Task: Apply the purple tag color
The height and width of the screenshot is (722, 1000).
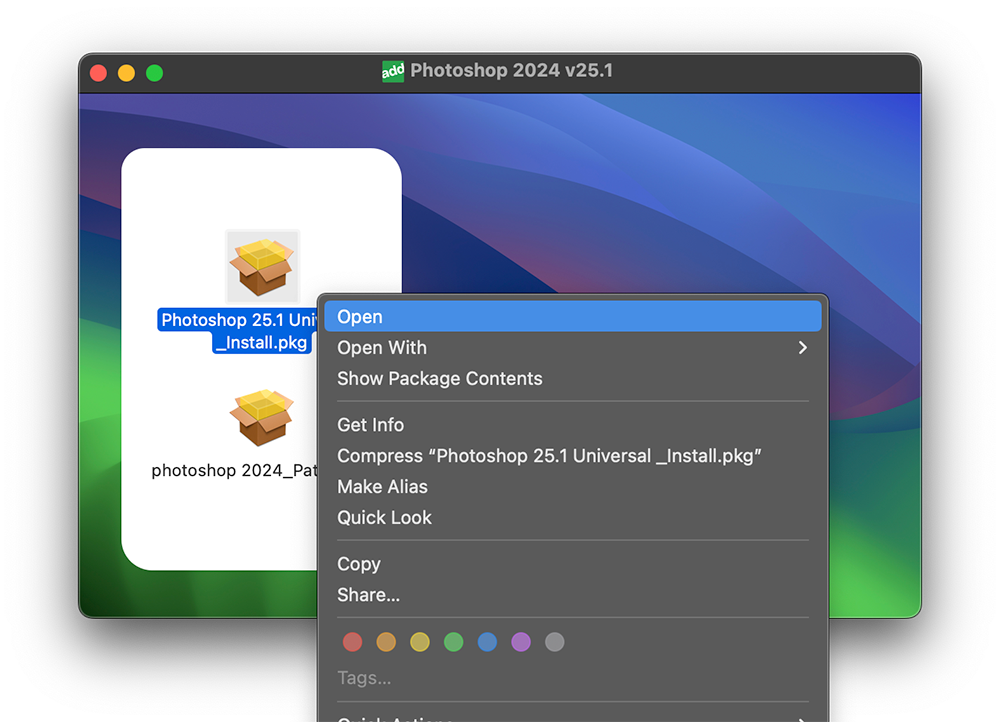Action: [x=520, y=641]
